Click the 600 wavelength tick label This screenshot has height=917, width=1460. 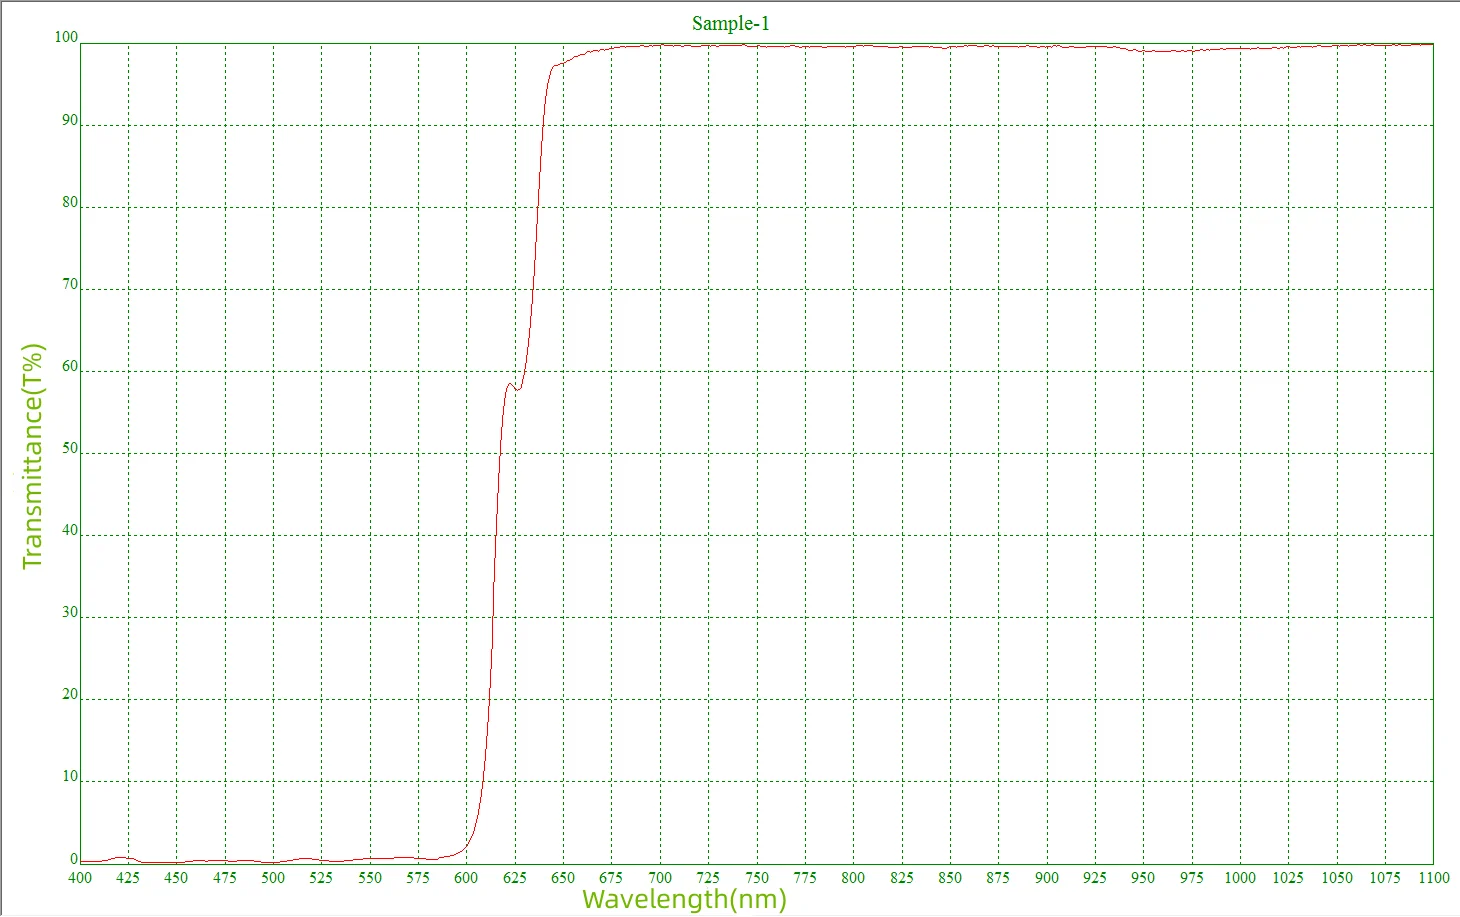click(466, 877)
